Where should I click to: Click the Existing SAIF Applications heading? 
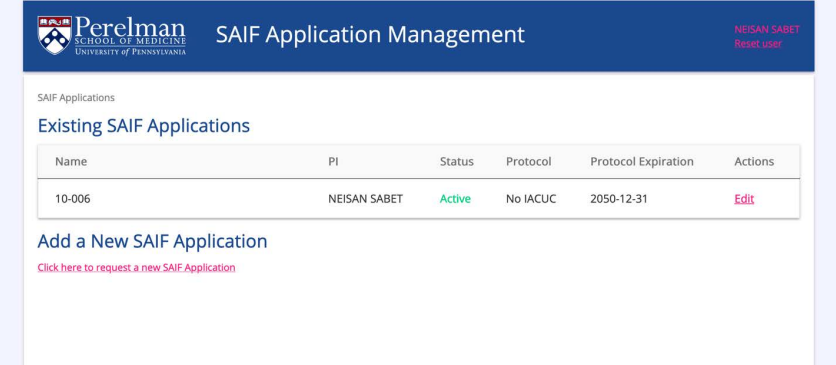pos(143,126)
